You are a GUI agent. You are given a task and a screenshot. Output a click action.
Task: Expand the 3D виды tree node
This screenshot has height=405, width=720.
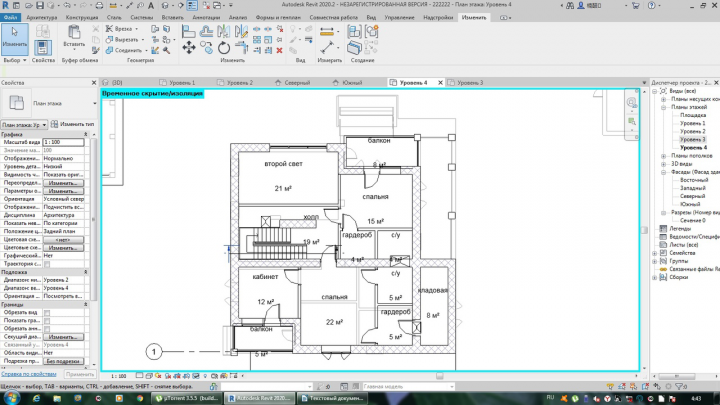(x=664, y=164)
